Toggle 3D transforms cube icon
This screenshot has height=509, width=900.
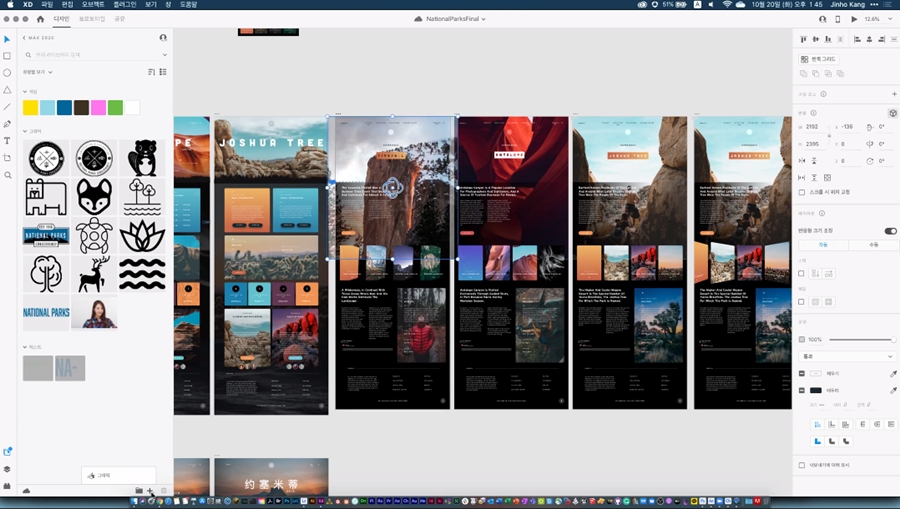coord(893,113)
